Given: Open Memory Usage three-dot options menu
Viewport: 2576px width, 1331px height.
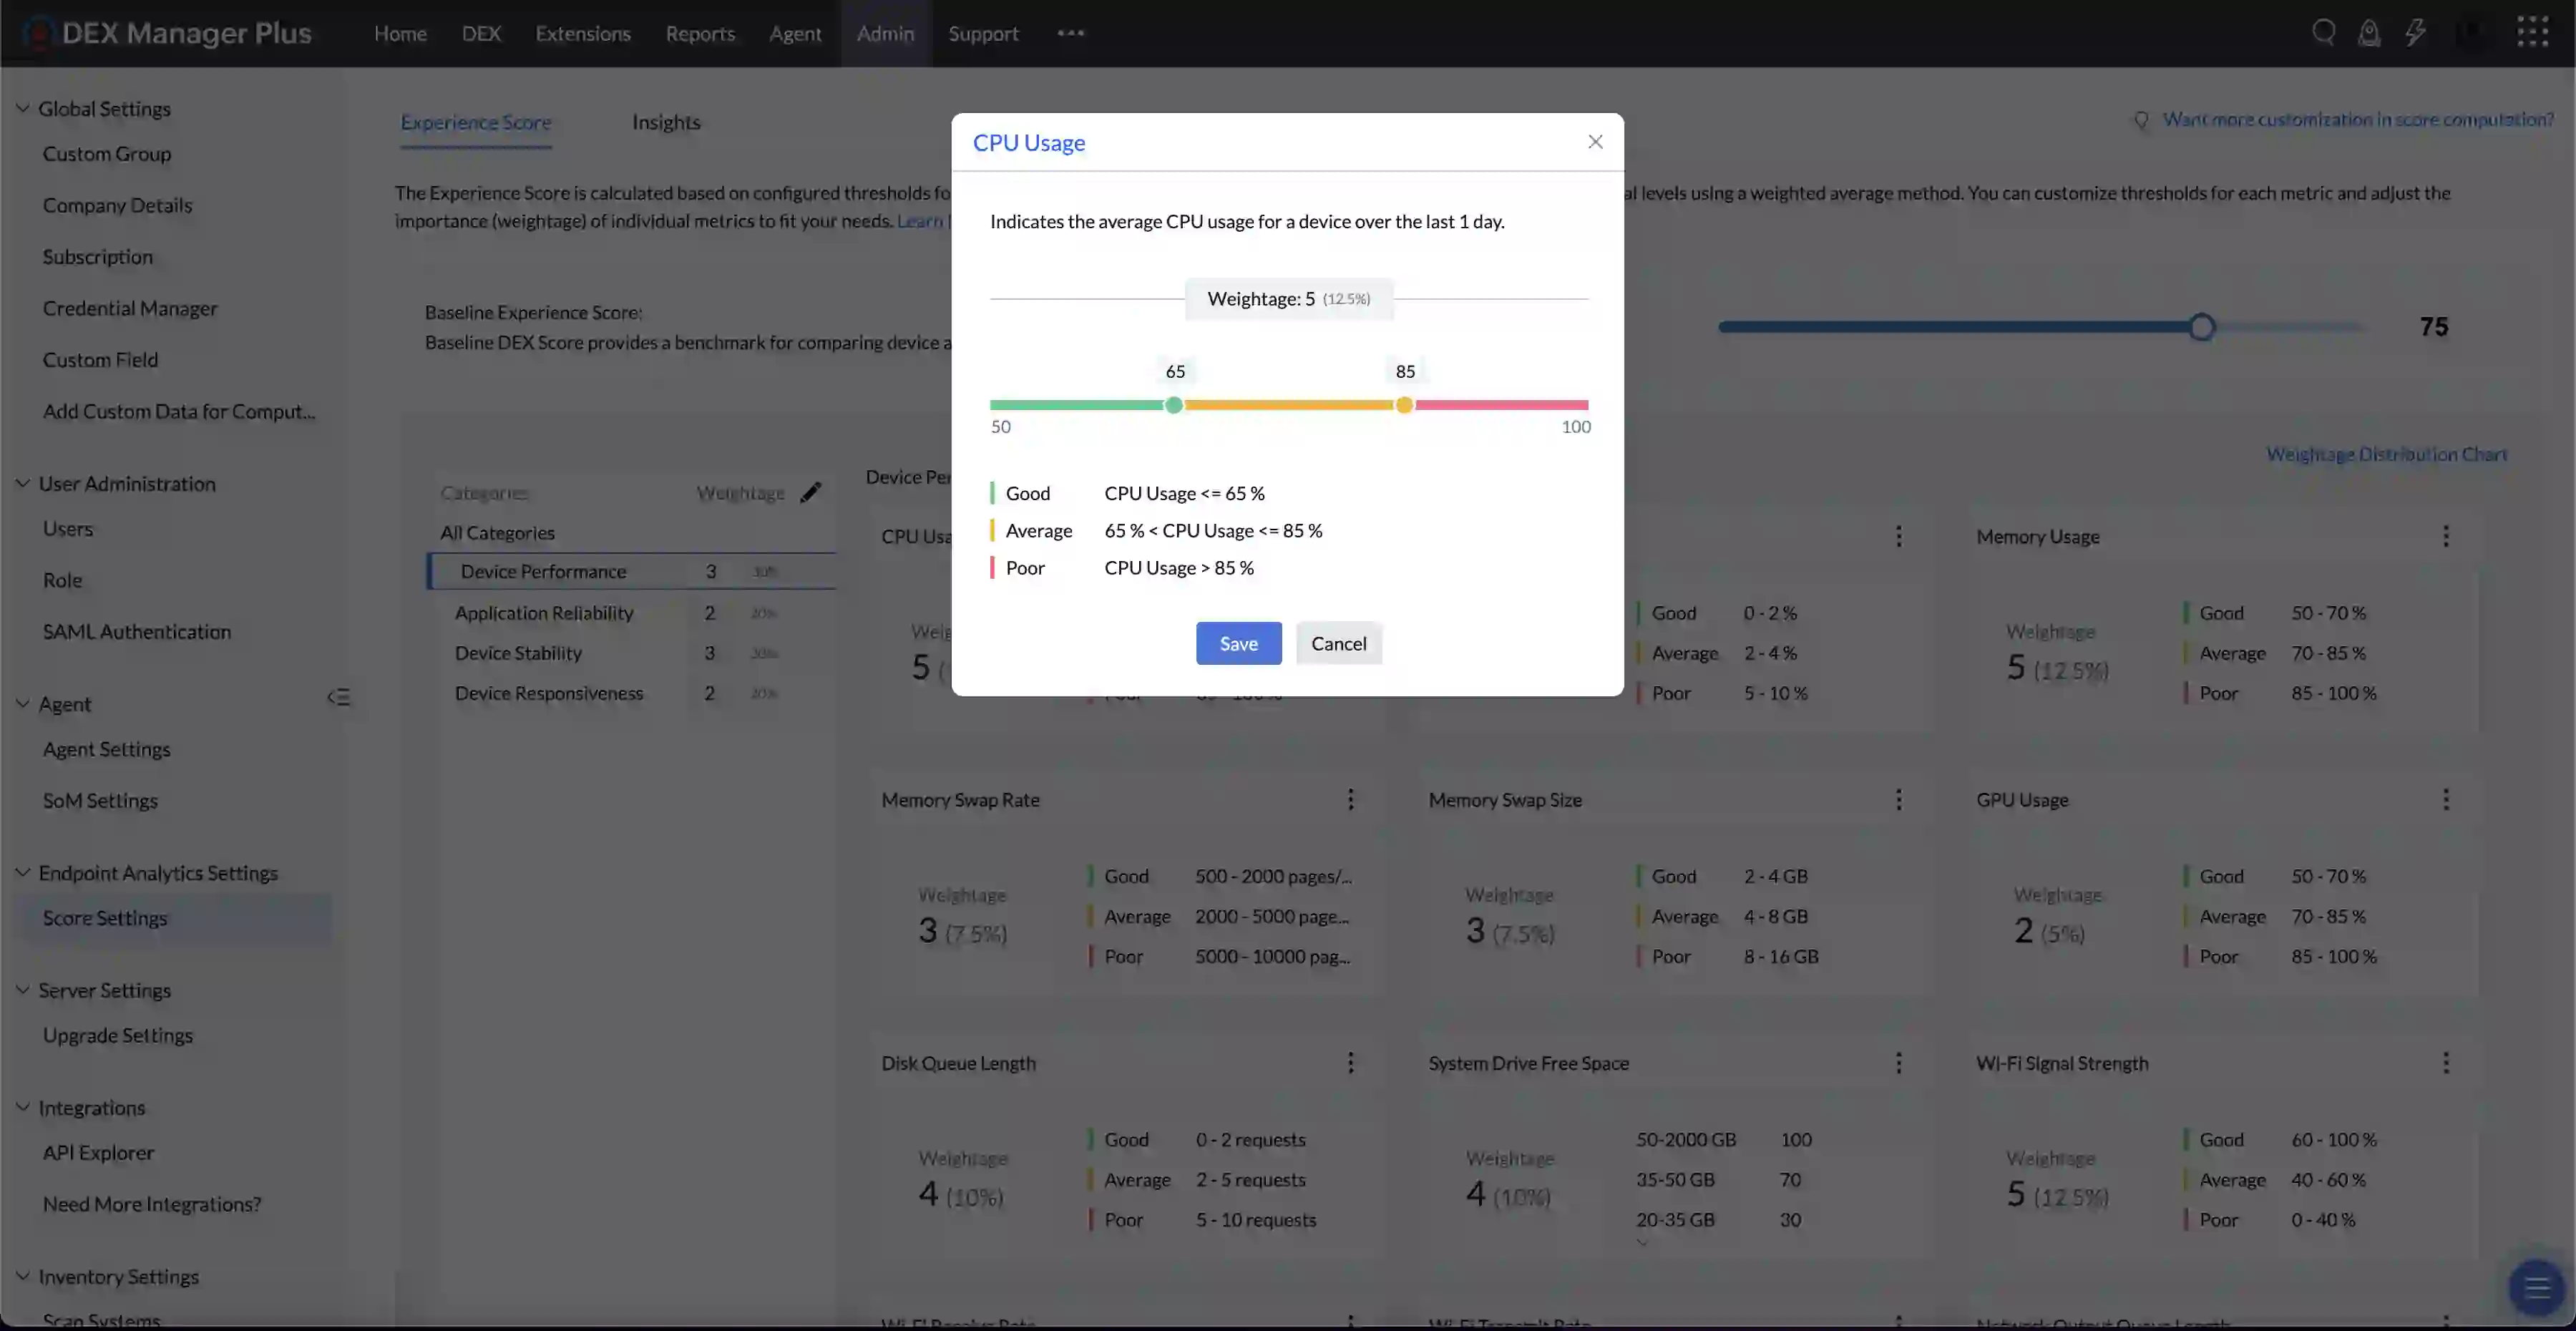Looking at the screenshot, I should coord(2447,536).
